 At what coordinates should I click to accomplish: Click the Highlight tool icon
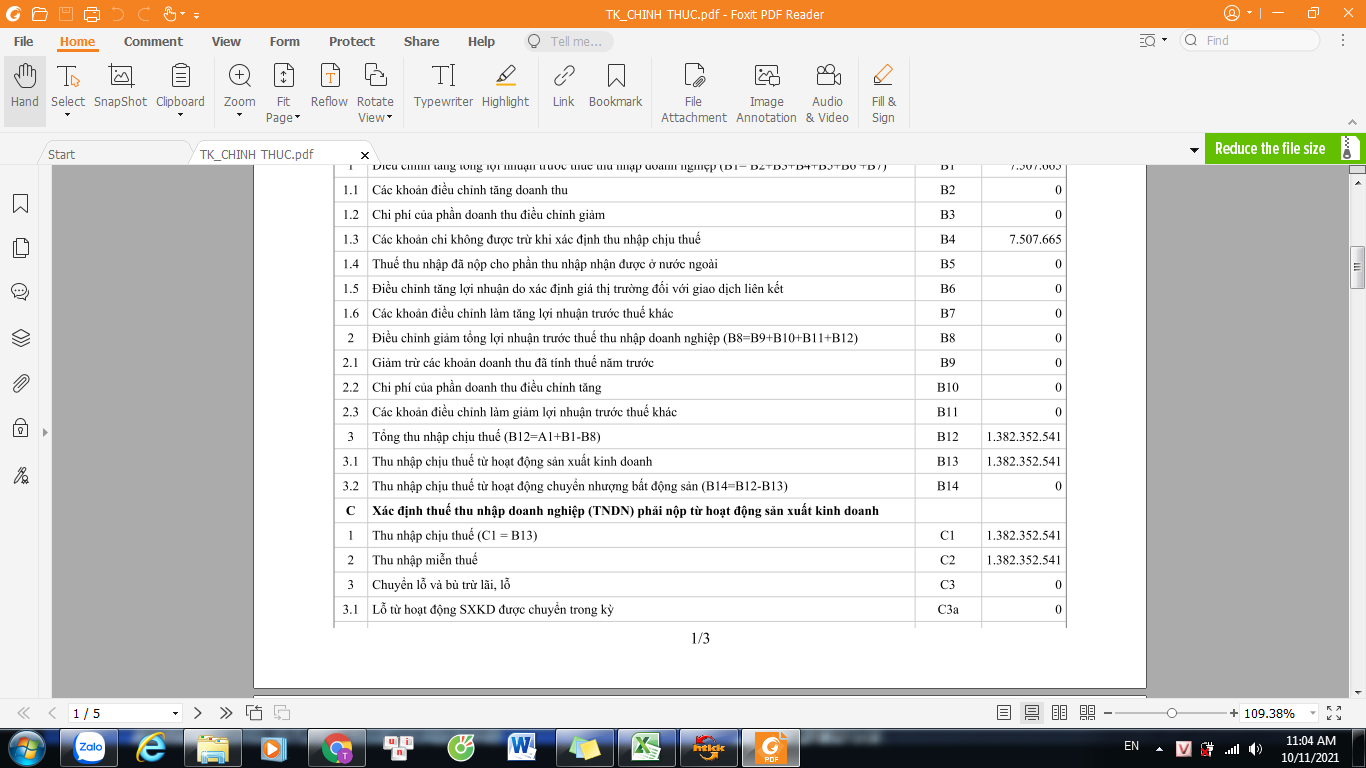[x=505, y=87]
